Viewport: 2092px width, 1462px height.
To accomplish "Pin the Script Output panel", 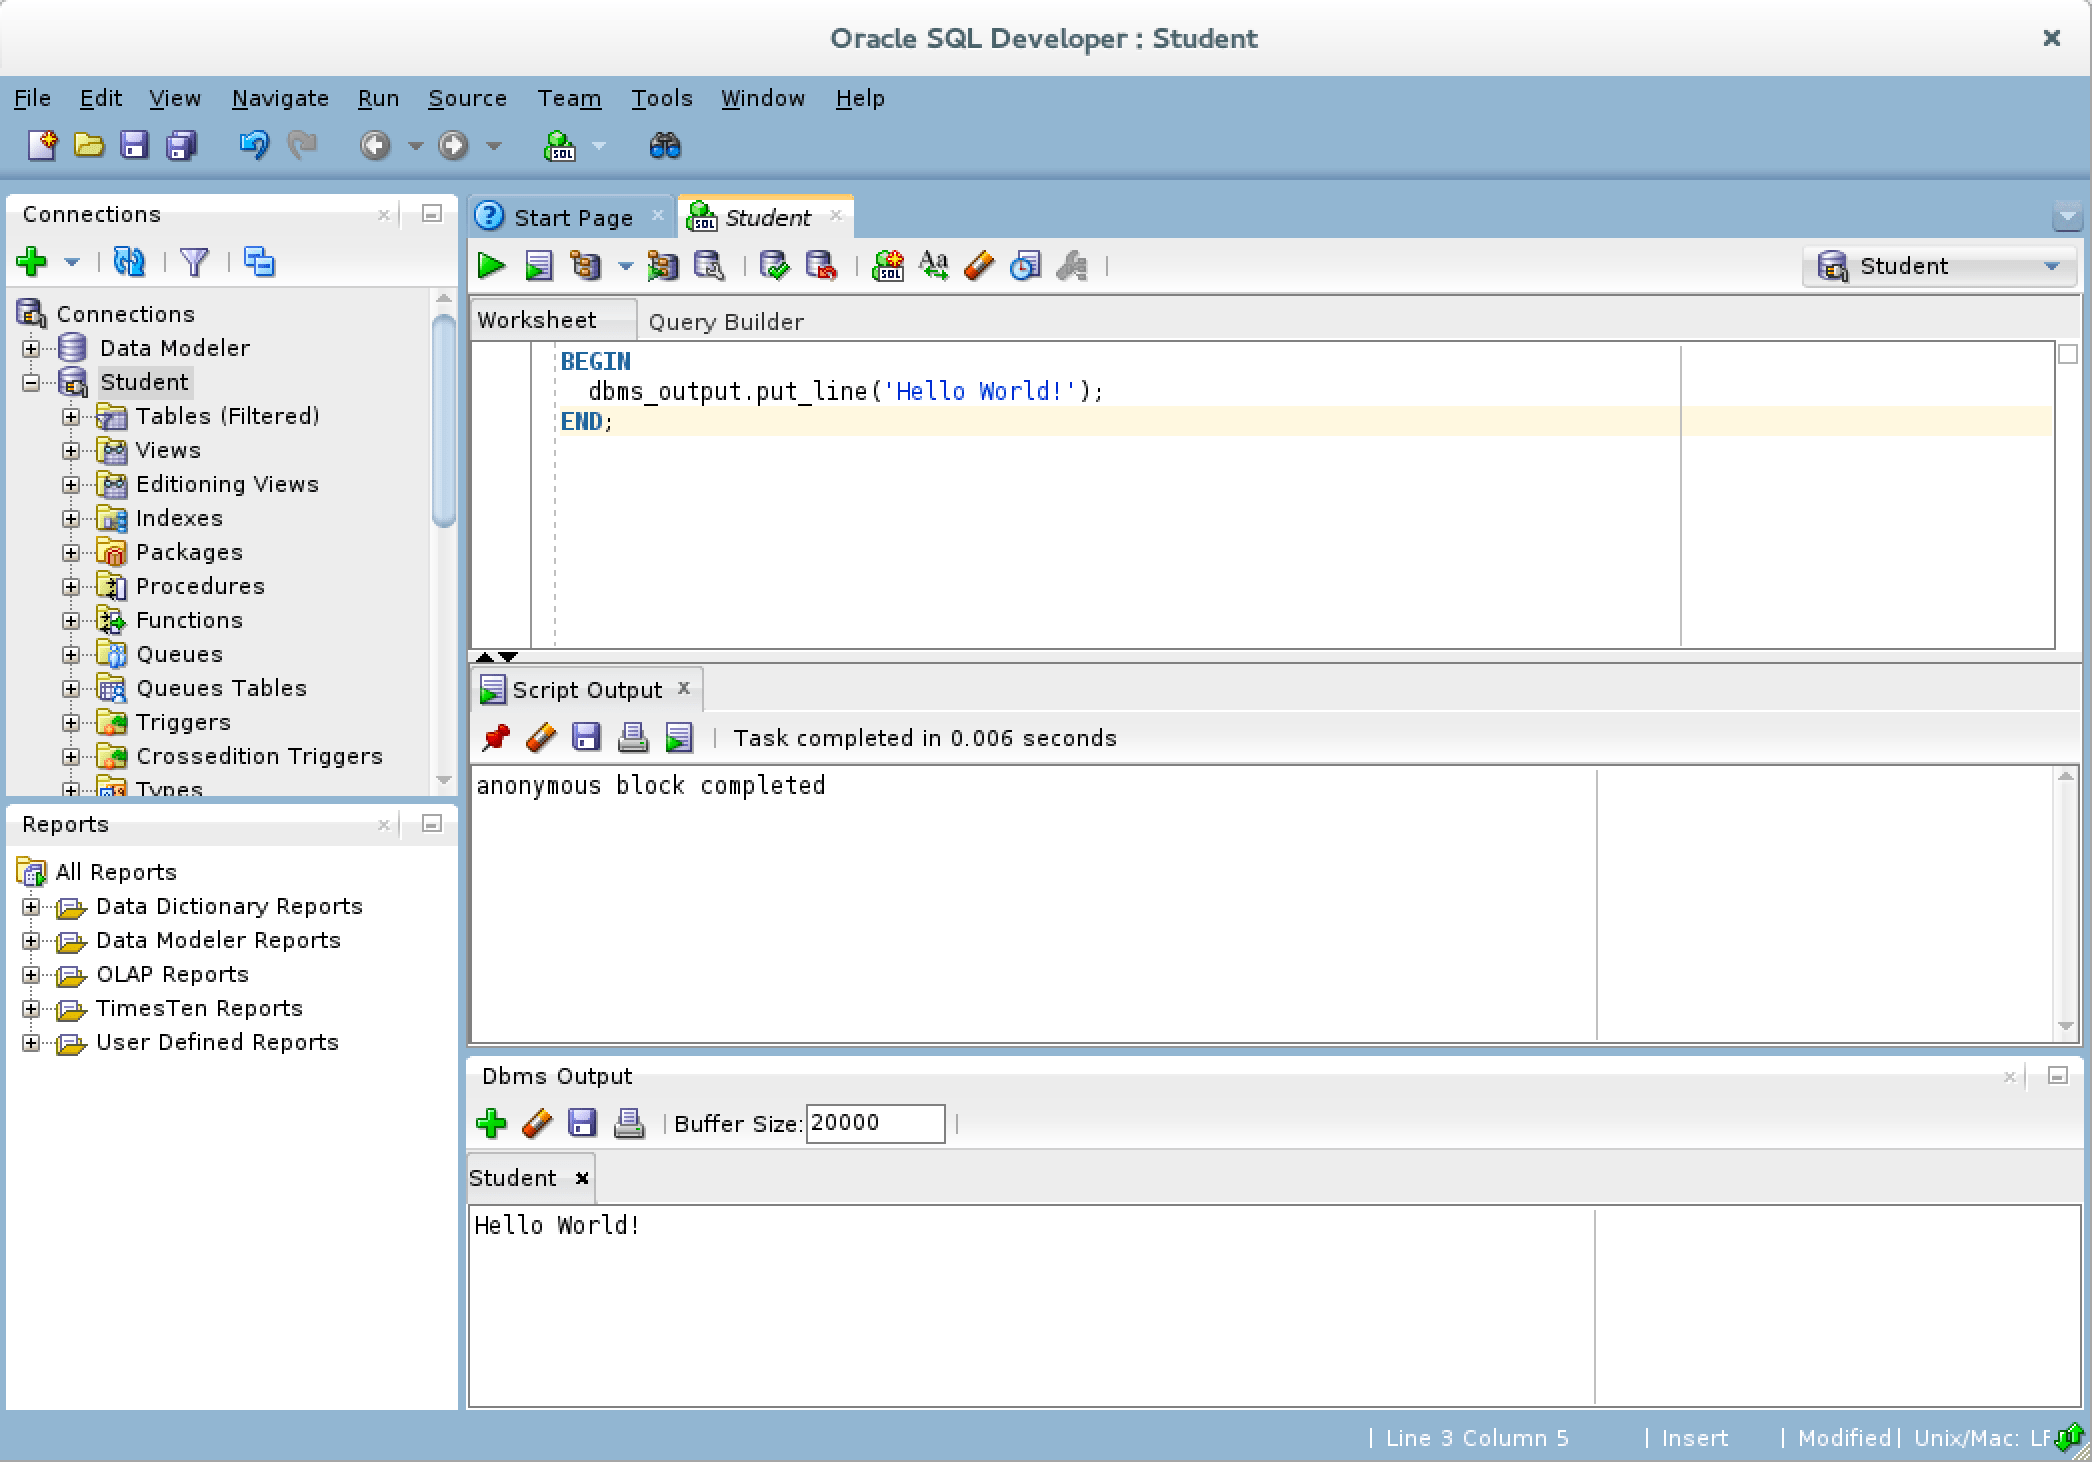I will (494, 737).
